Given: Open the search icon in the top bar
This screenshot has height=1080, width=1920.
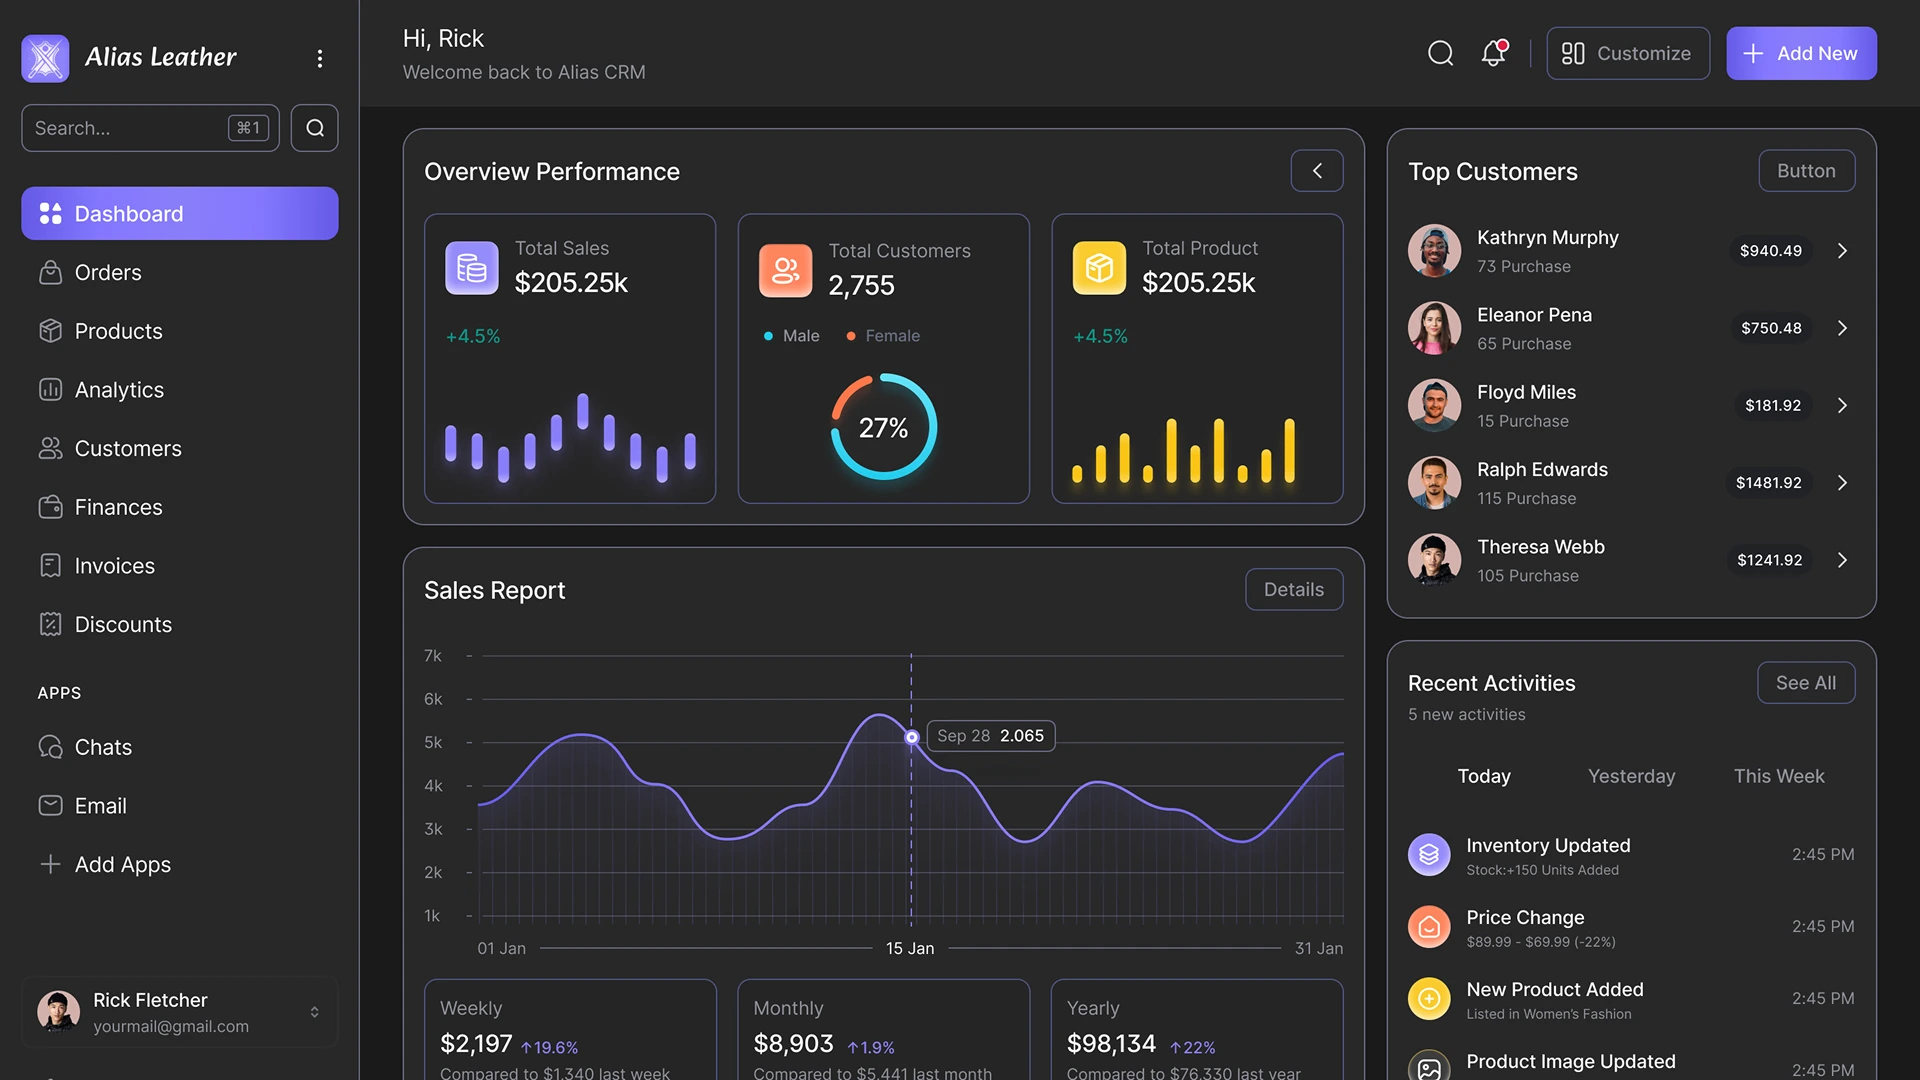Looking at the screenshot, I should 1440,53.
